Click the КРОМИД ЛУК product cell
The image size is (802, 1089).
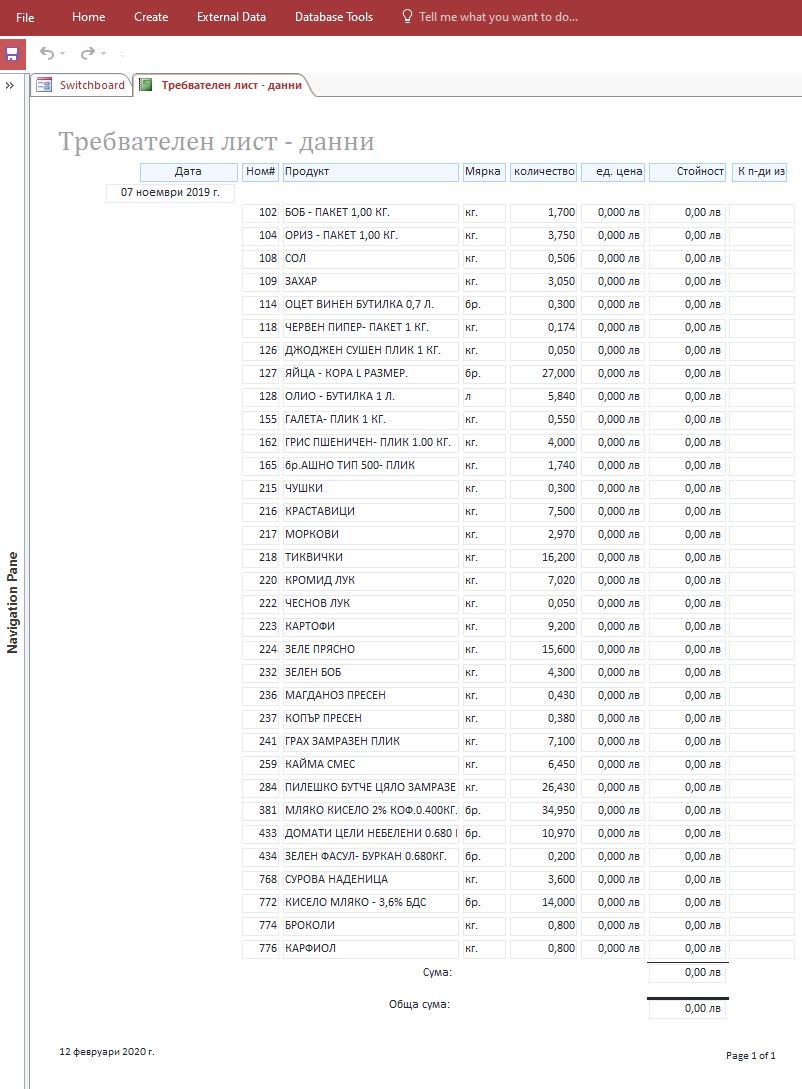click(371, 580)
